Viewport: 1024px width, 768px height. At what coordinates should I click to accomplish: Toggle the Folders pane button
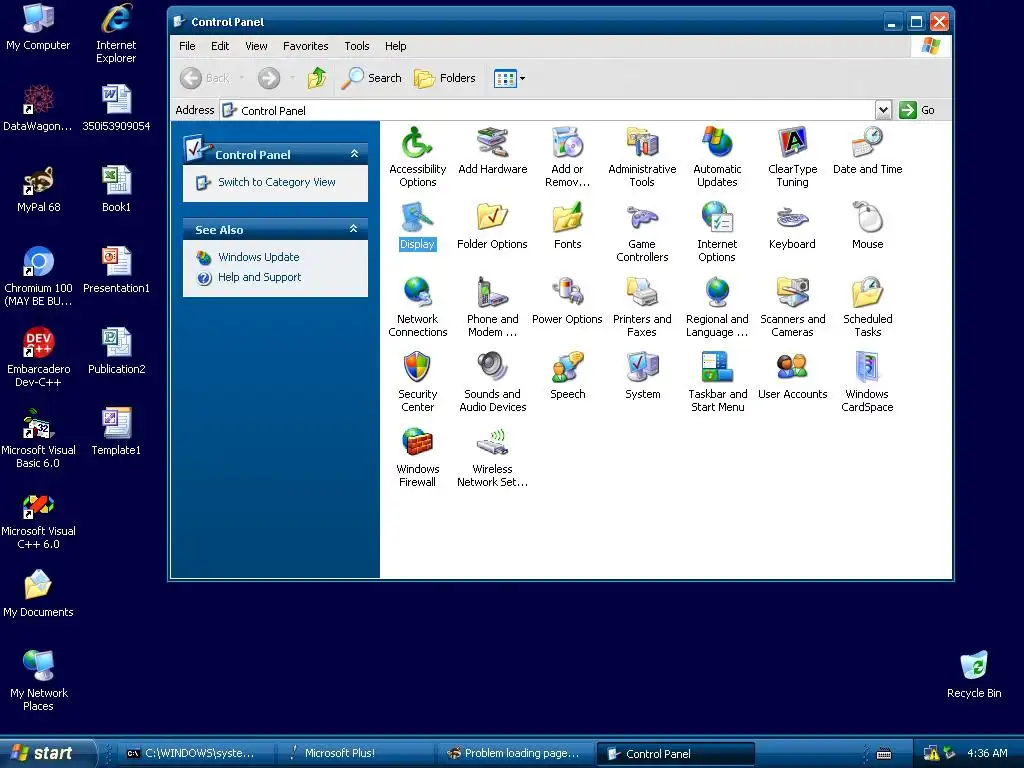445,78
